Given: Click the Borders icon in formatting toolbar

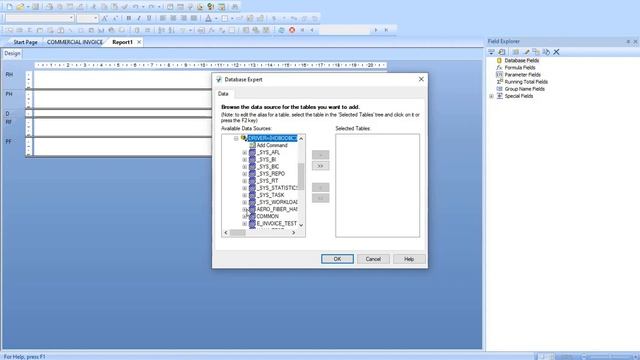Looking at the screenshot, I should tap(225, 18).
